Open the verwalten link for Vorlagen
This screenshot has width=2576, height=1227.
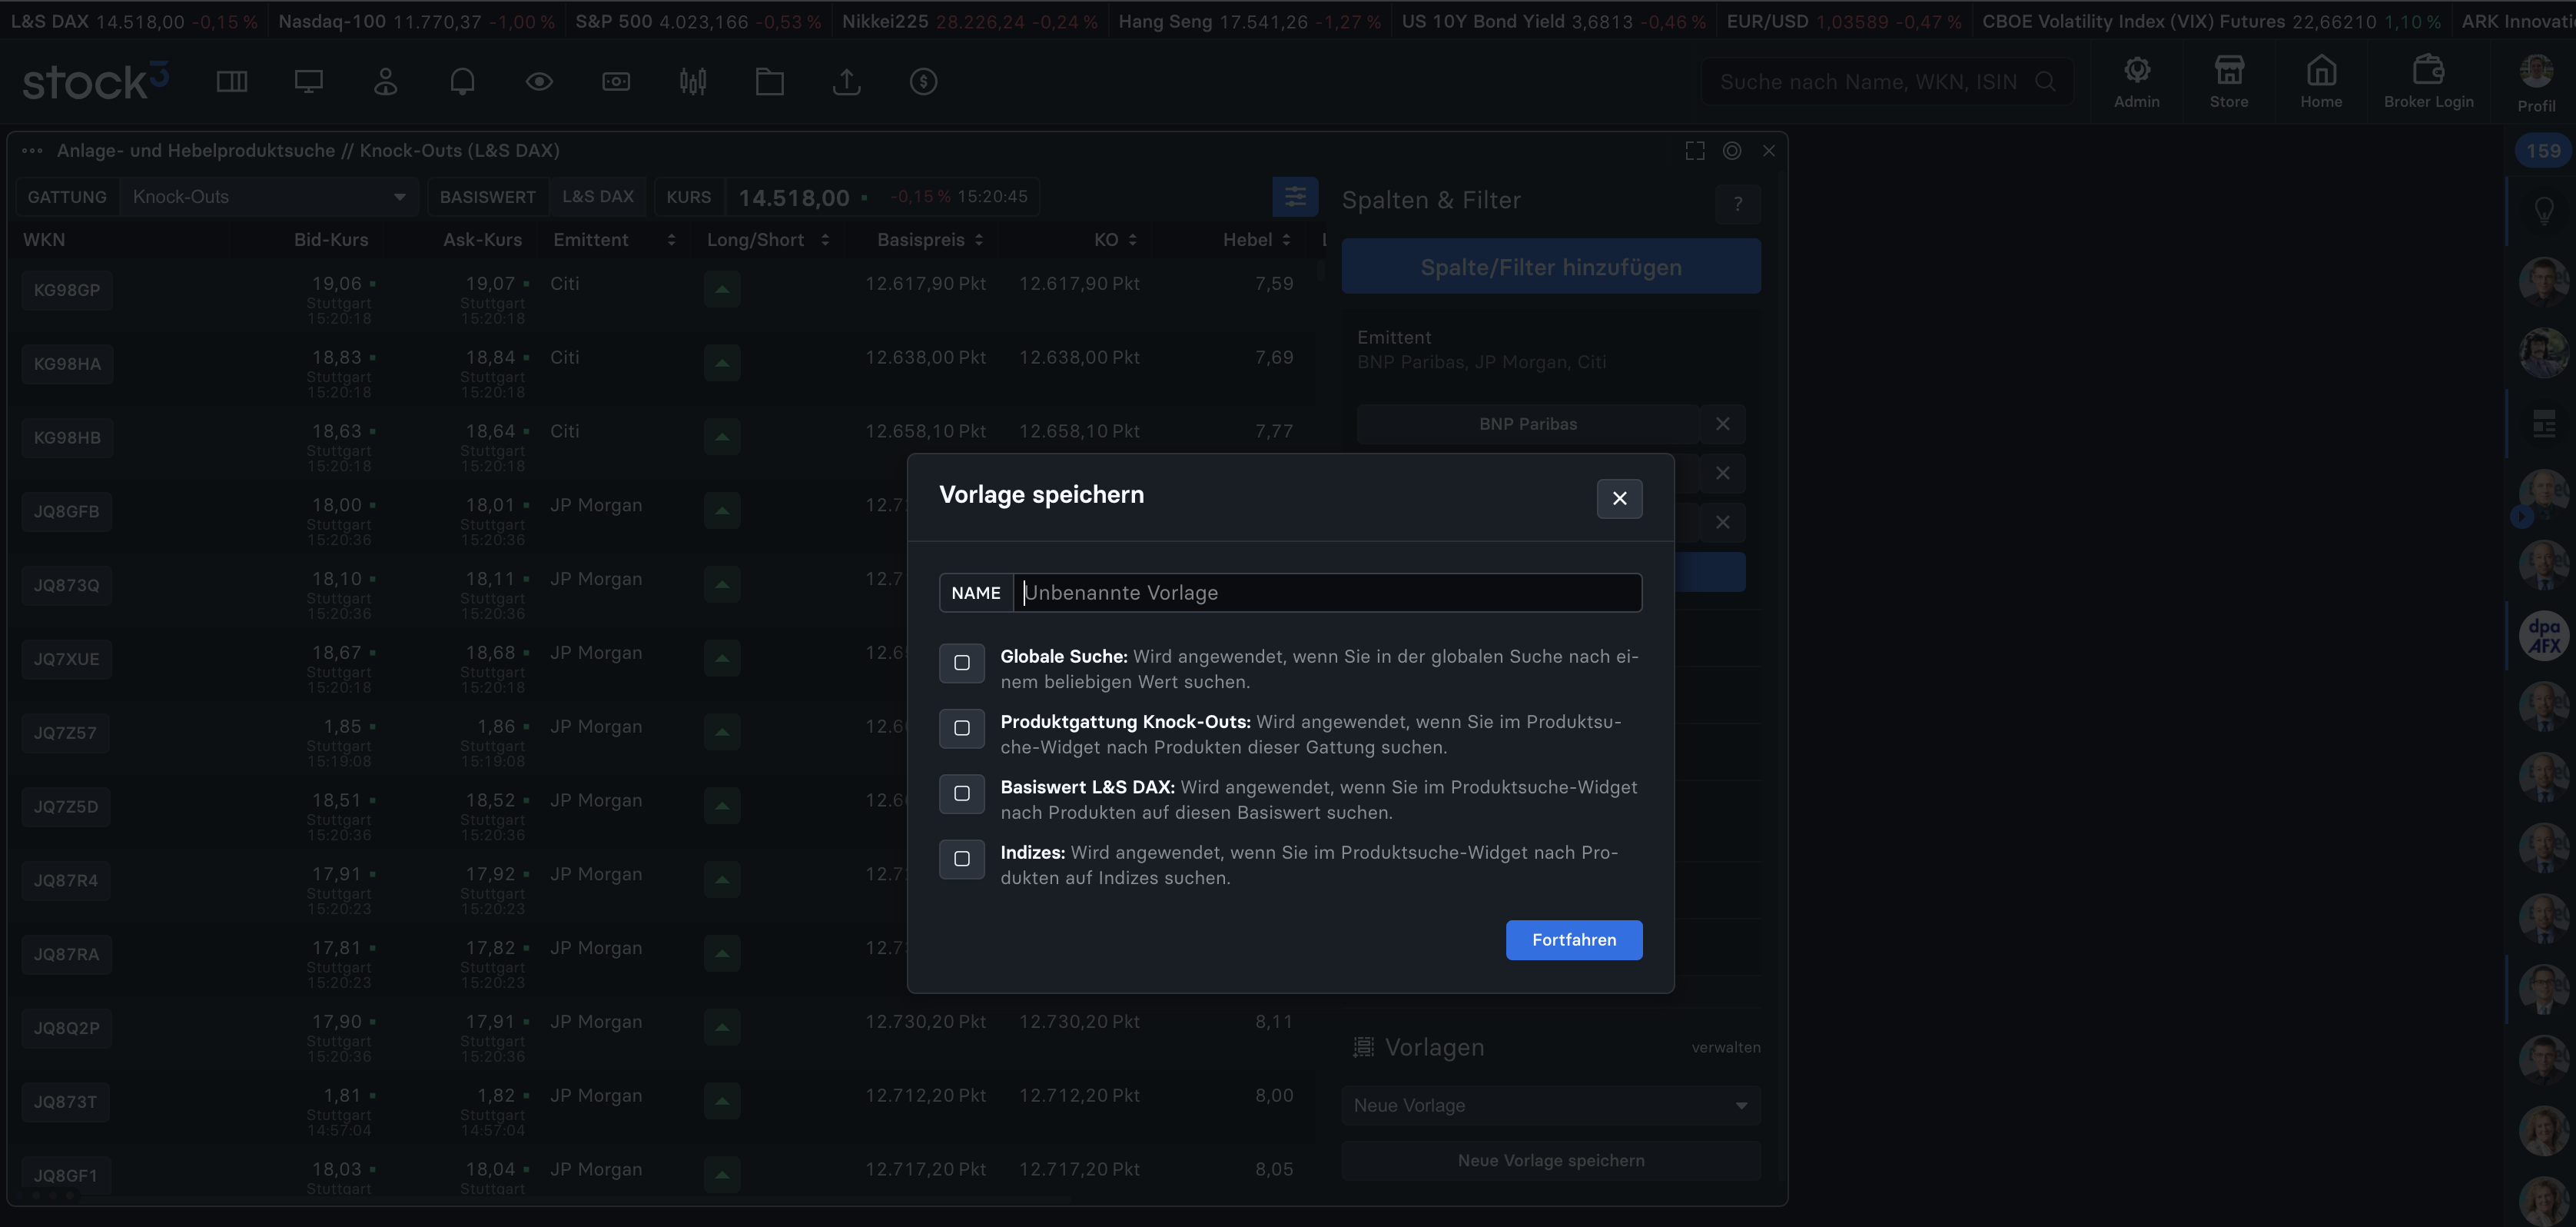coord(1725,1048)
